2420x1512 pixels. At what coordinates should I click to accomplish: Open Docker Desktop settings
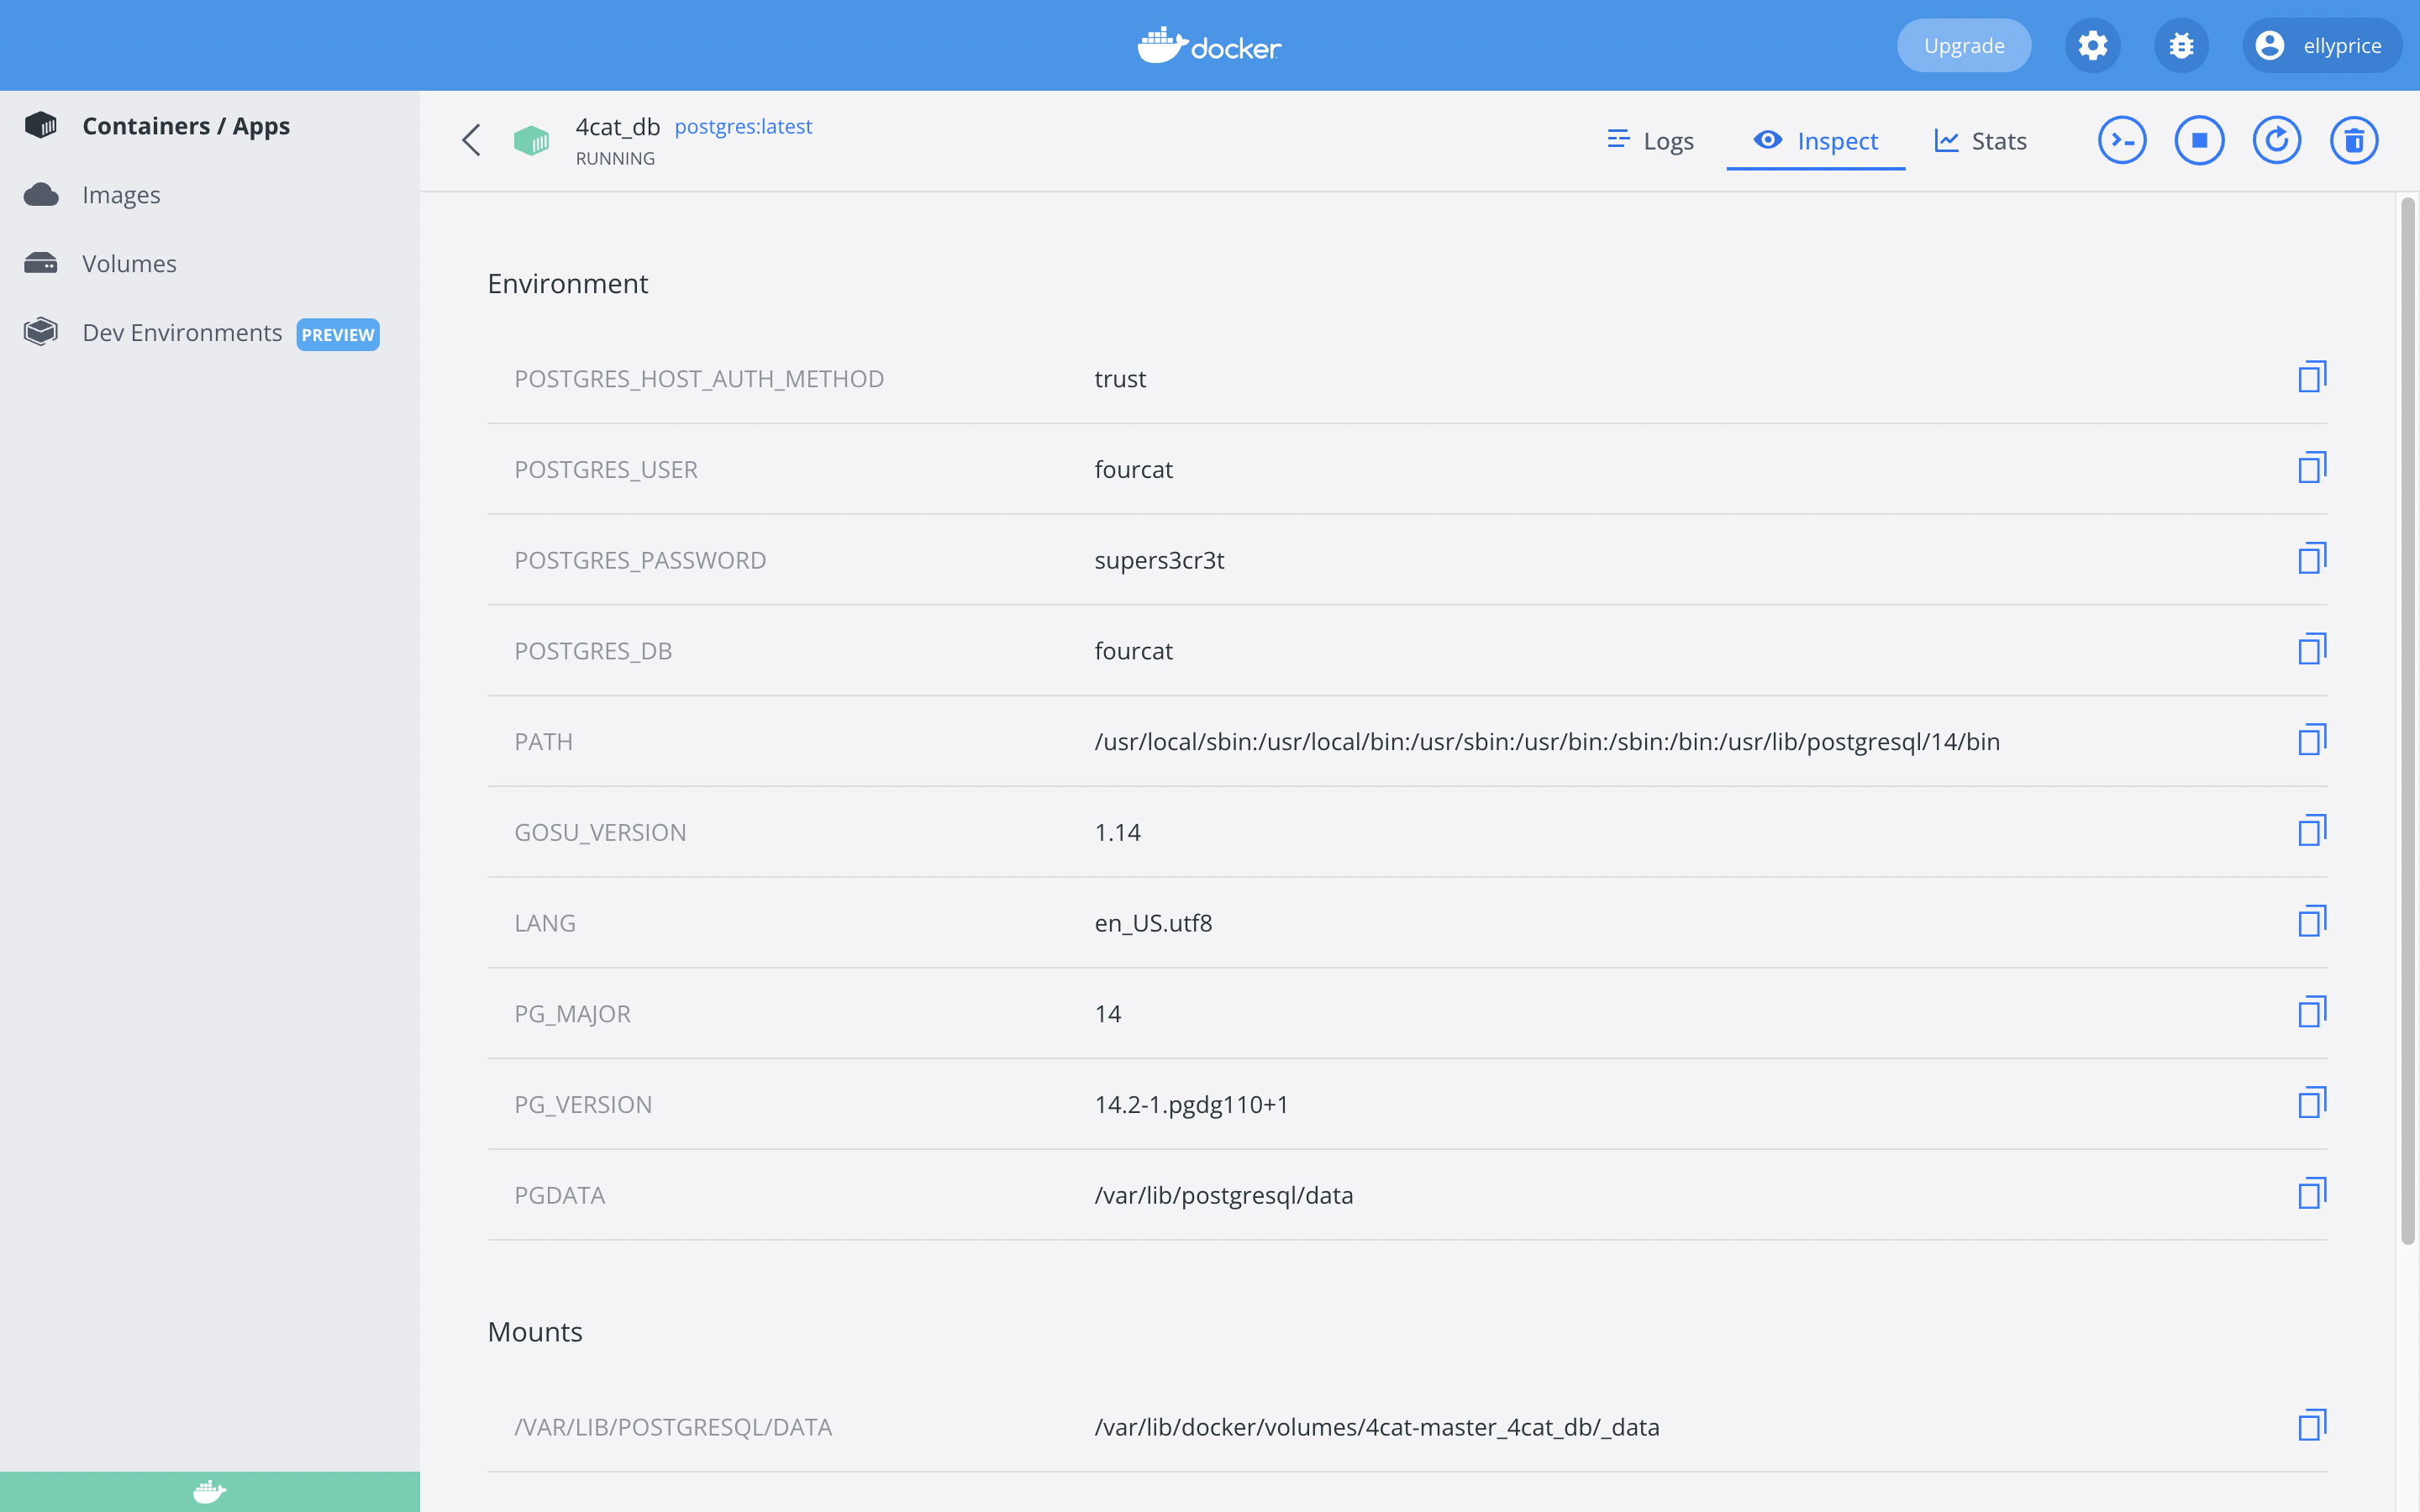(x=2092, y=45)
